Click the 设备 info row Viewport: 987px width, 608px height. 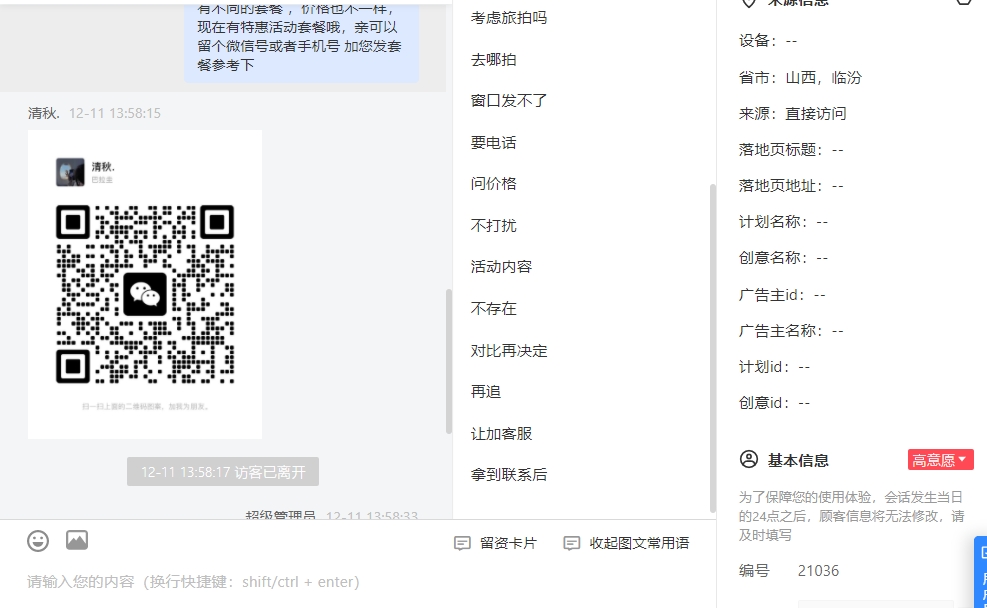(x=768, y=41)
